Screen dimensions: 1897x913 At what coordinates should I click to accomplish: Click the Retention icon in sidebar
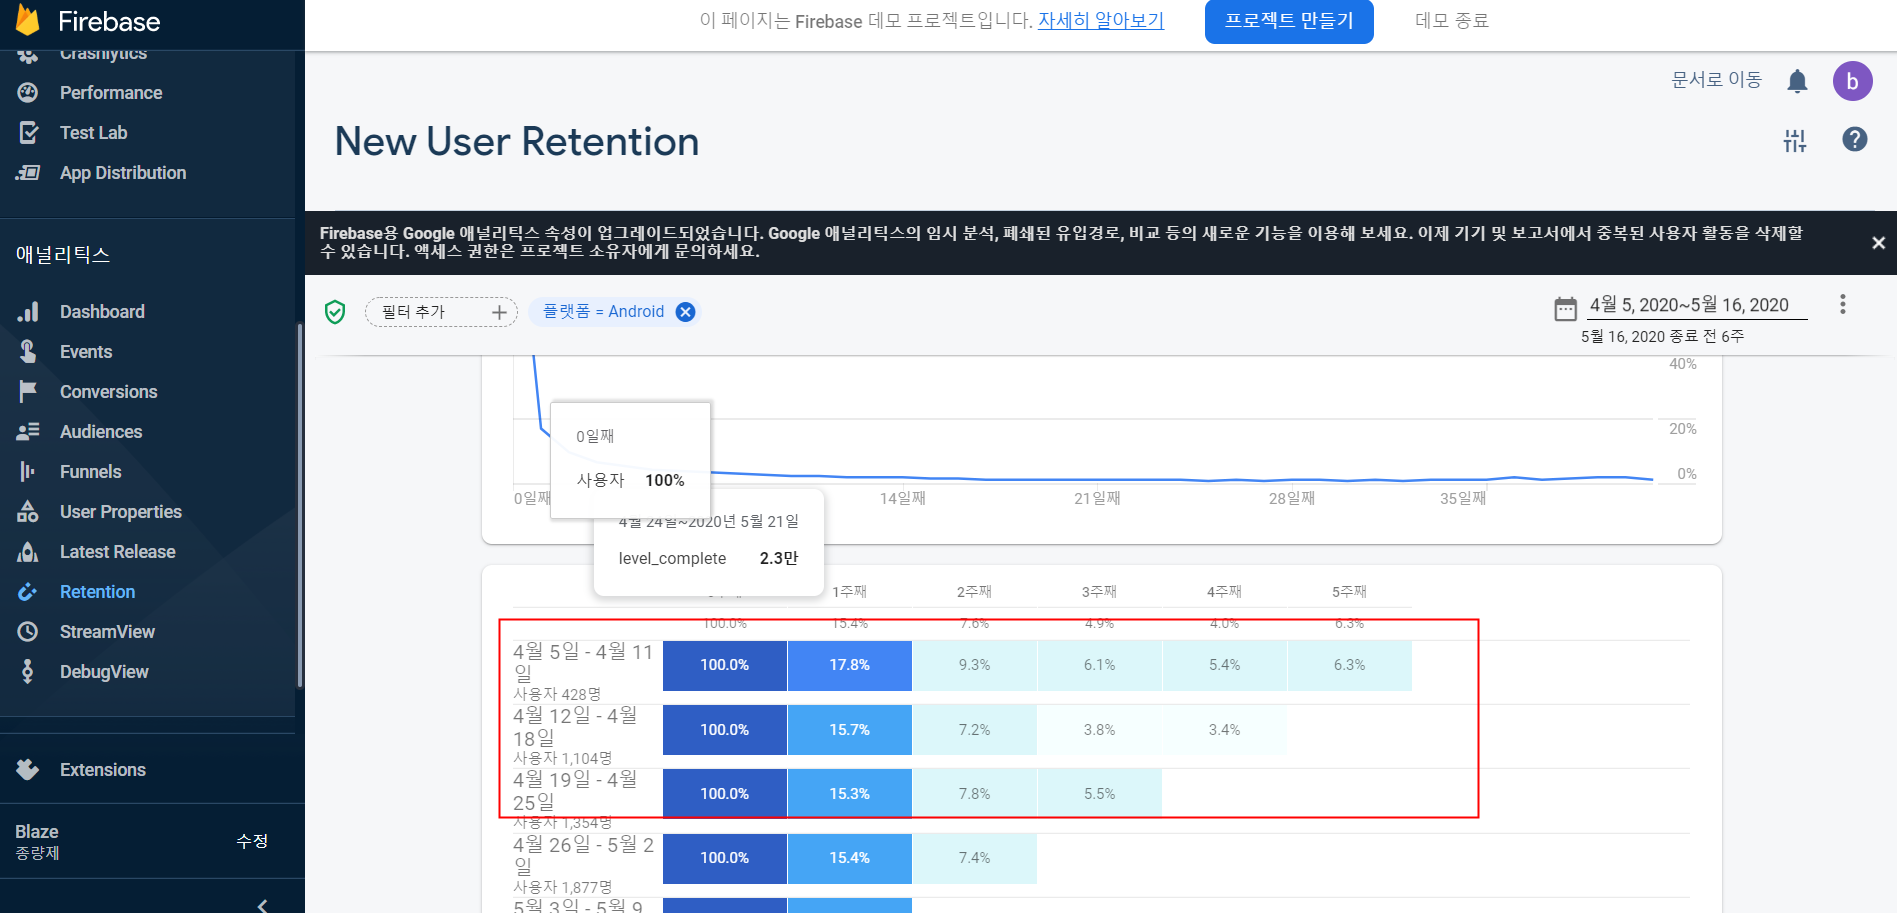(28, 591)
